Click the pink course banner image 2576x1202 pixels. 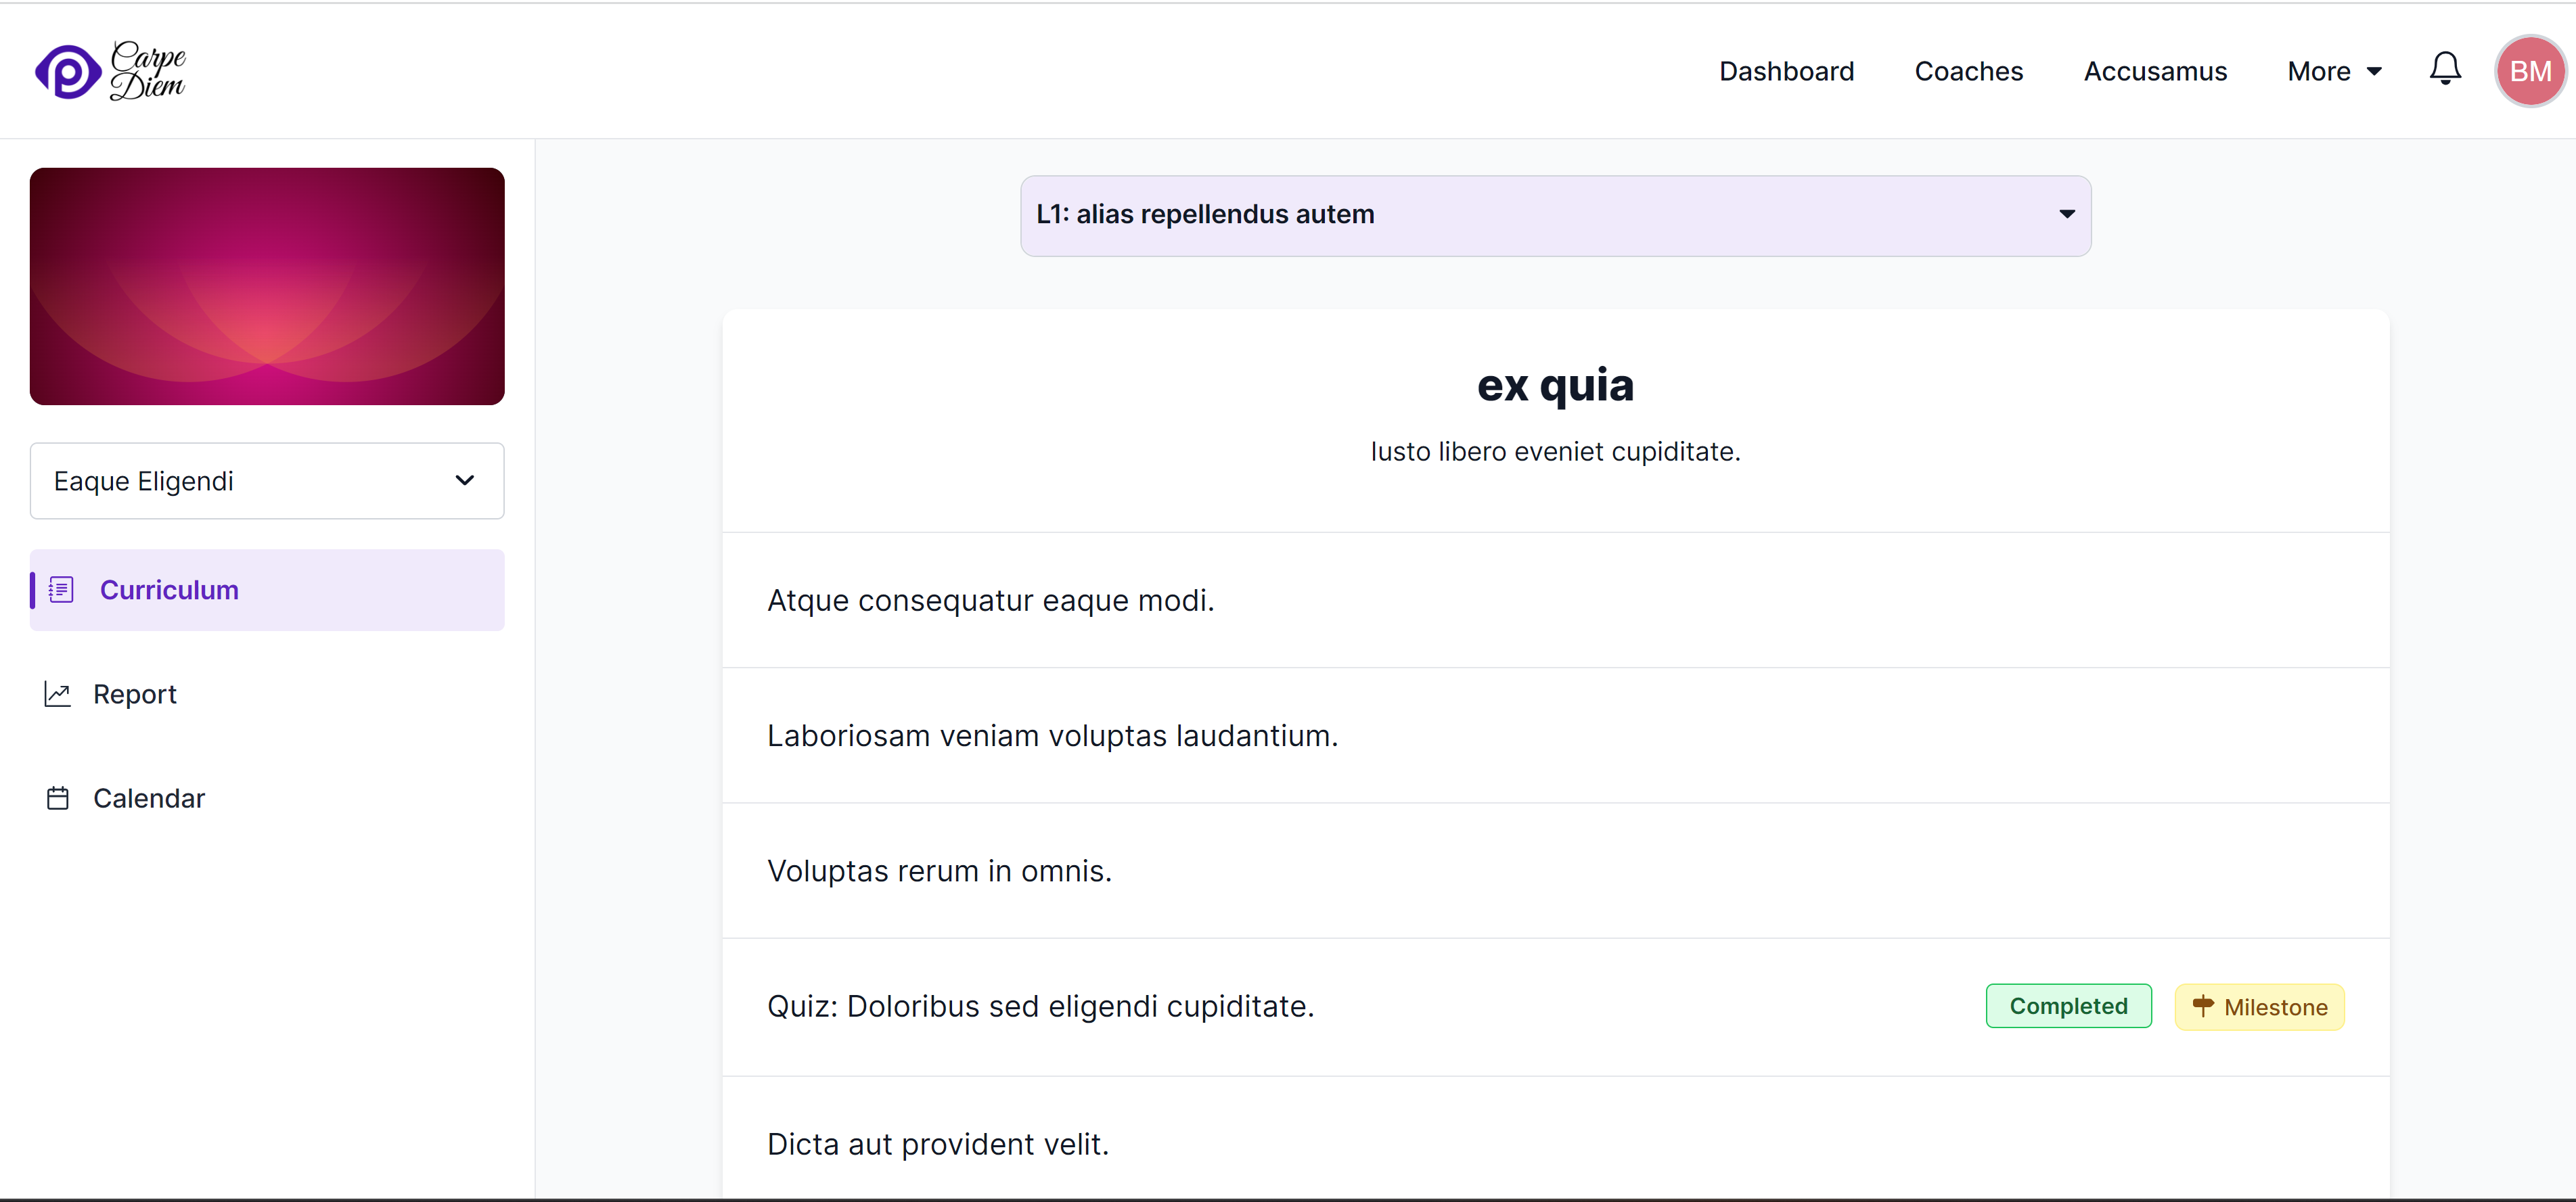click(267, 286)
